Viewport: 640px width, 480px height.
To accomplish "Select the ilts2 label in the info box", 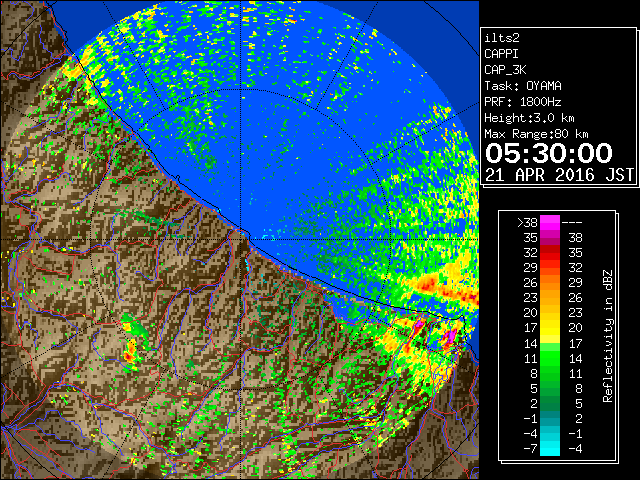I will click(x=502, y=38).
